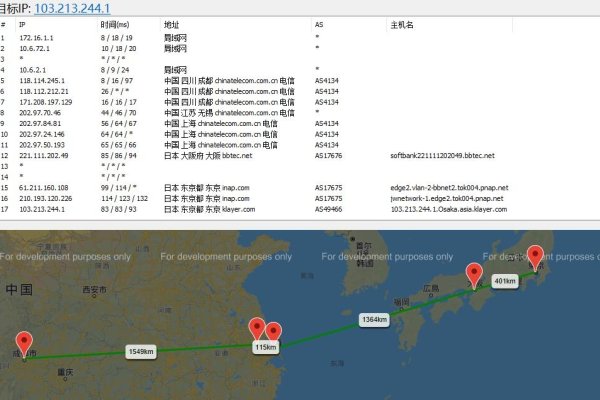The width and height of the screenshot is (600, 400).
Task: Select hop IP 61.211.160.108
Action: (44, 188)
